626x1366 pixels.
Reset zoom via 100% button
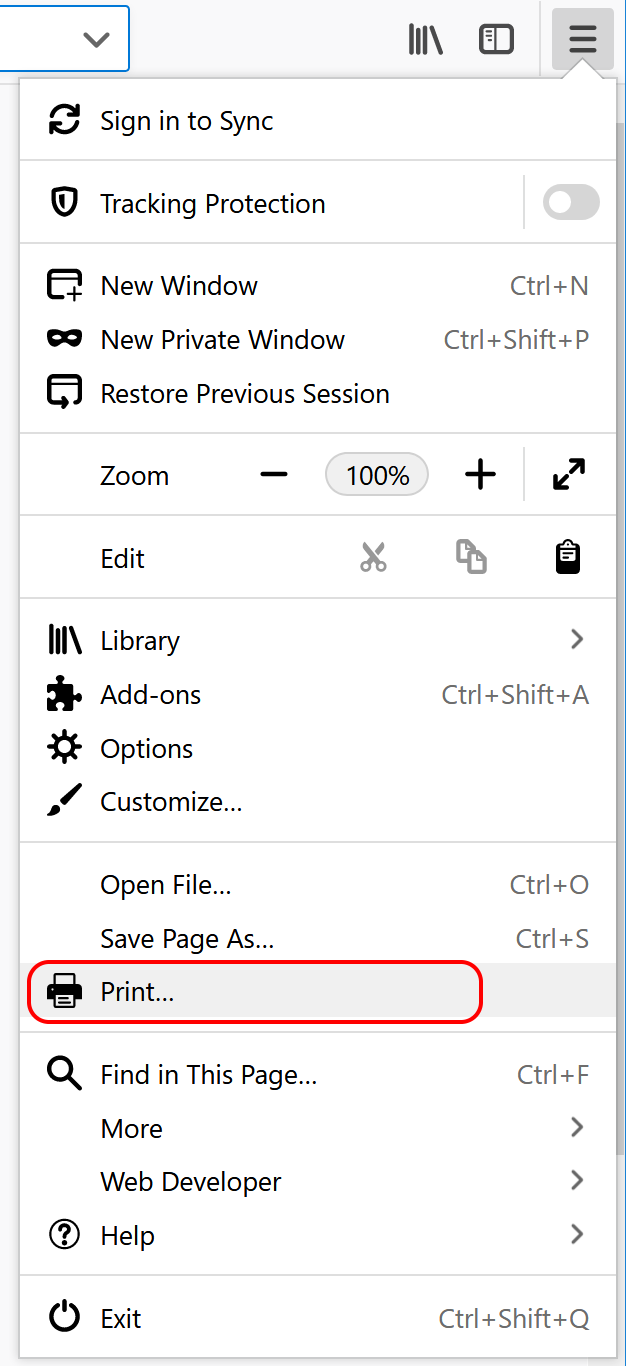pyautogui.click(x=377, y=475)
